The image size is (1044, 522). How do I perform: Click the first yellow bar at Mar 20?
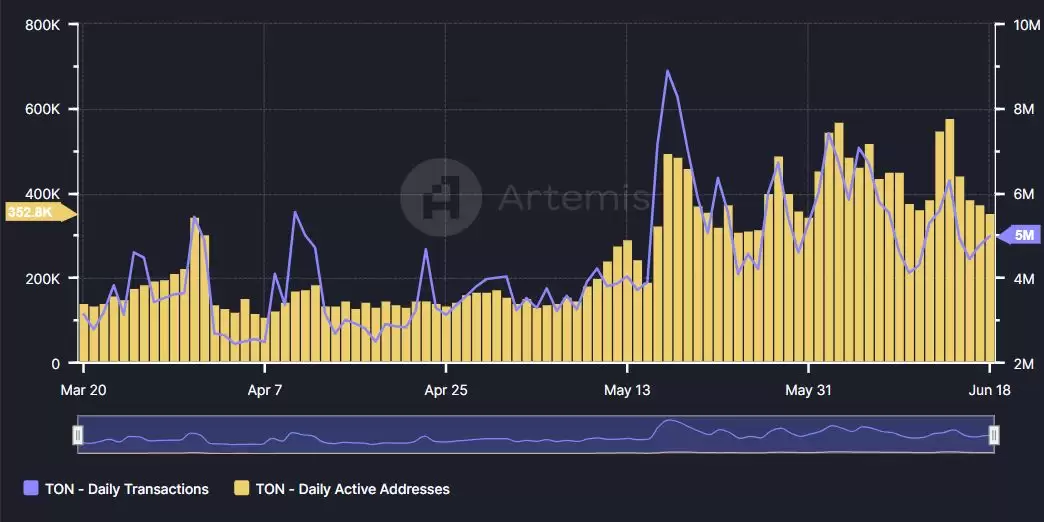84,333
